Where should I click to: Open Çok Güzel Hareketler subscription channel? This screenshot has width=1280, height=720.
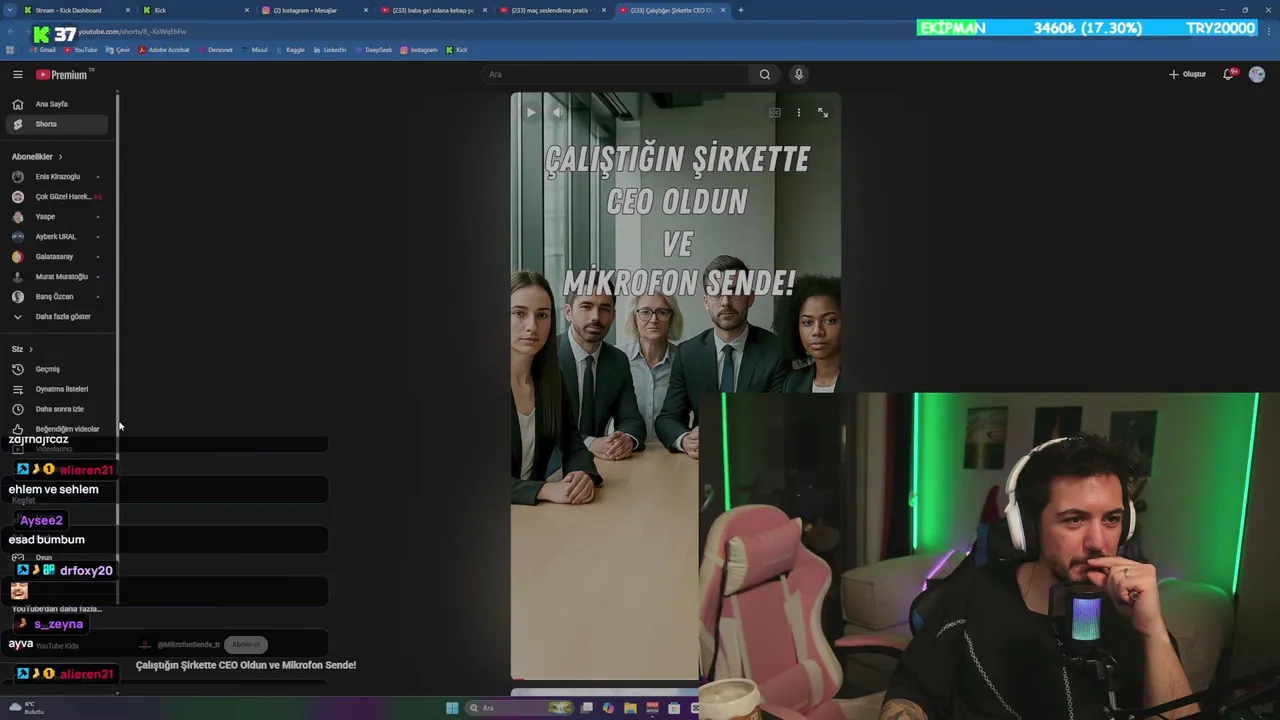coord(56,196)
